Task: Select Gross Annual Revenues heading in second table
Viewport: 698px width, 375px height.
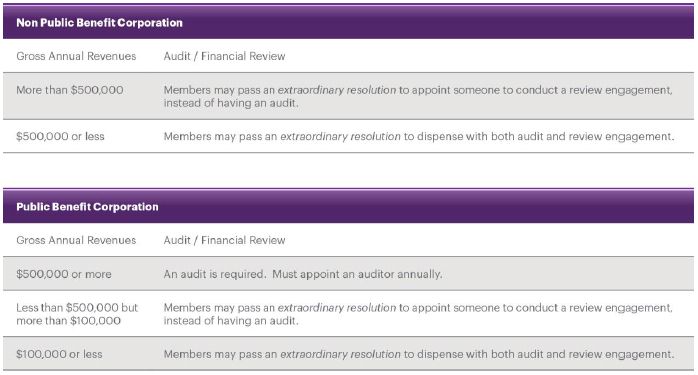Action: click(76, 240)
